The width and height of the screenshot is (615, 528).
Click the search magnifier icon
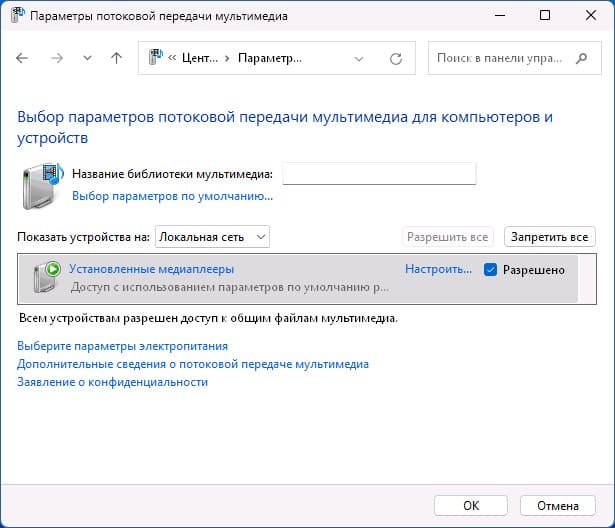click(582, 58)
